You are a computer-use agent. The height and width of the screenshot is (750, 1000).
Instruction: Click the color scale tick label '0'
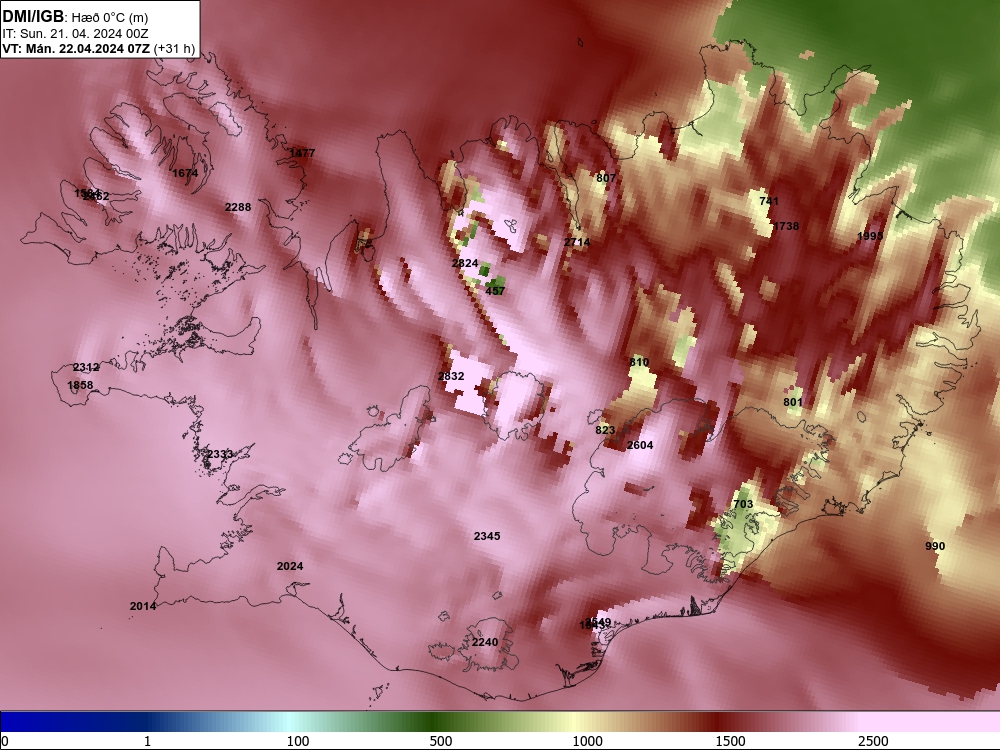click(6, 741)
